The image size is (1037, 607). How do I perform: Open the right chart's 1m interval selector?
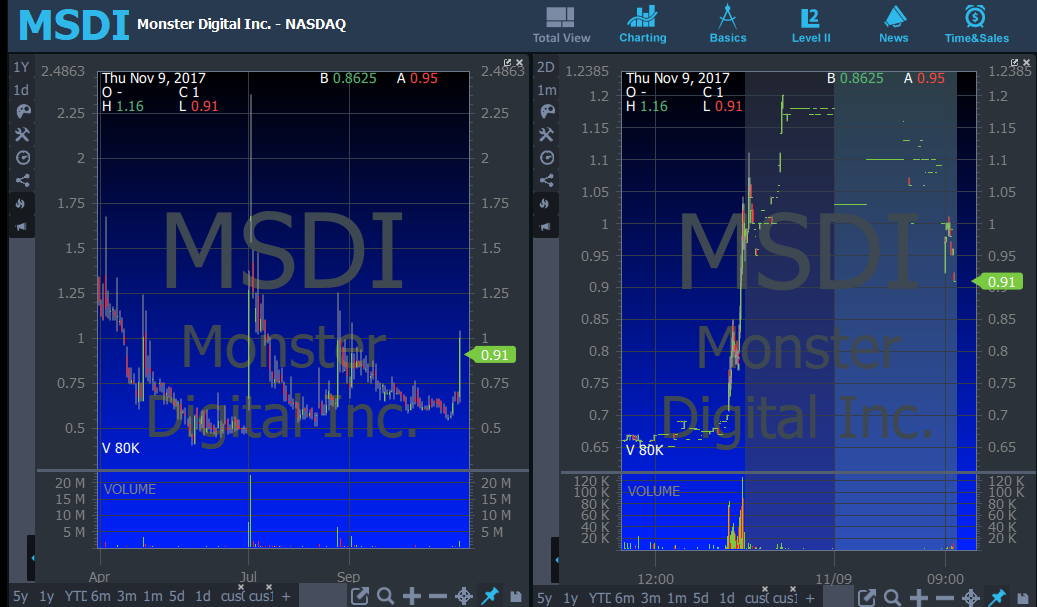pos(546,89)
